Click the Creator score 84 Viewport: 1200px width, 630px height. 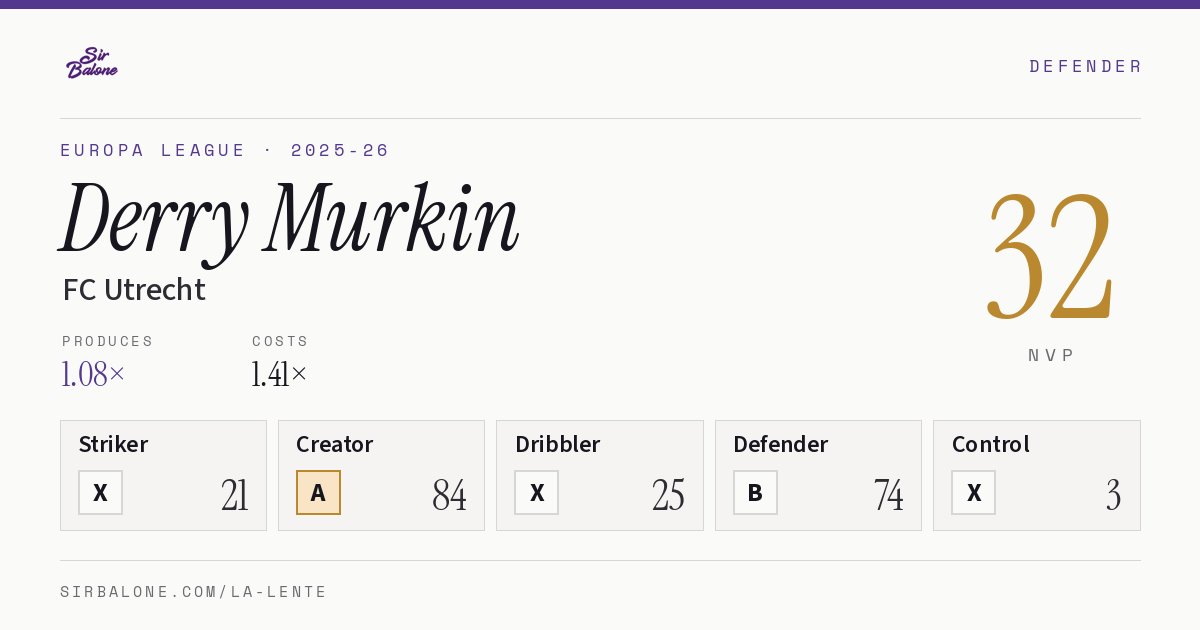tap(450, 495)
